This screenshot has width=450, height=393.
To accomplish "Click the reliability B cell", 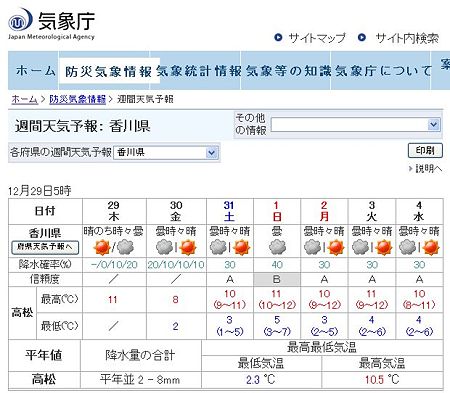I will (x=277, y=279).
